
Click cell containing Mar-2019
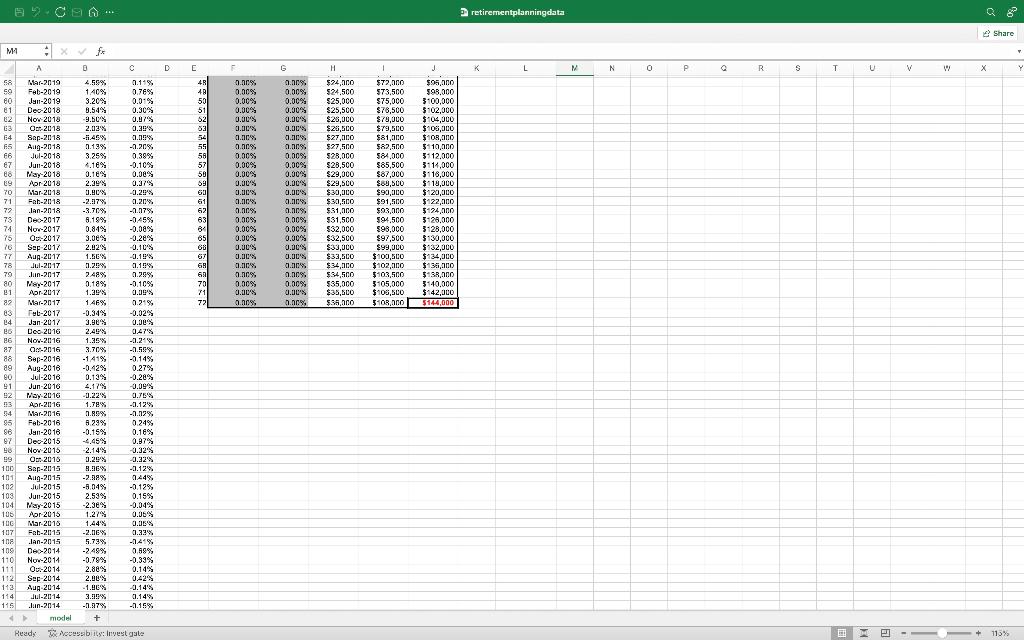(39, 83)
